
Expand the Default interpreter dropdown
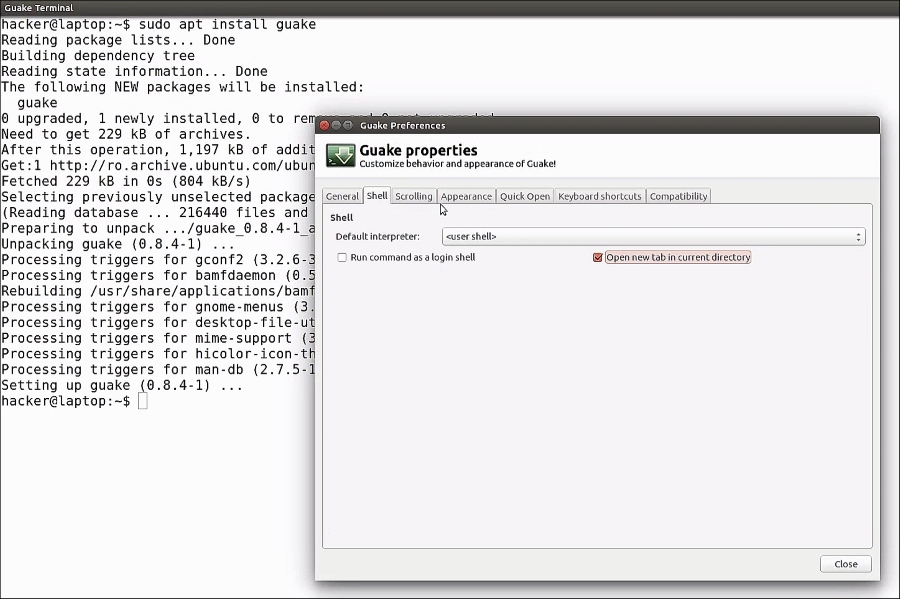654,236
